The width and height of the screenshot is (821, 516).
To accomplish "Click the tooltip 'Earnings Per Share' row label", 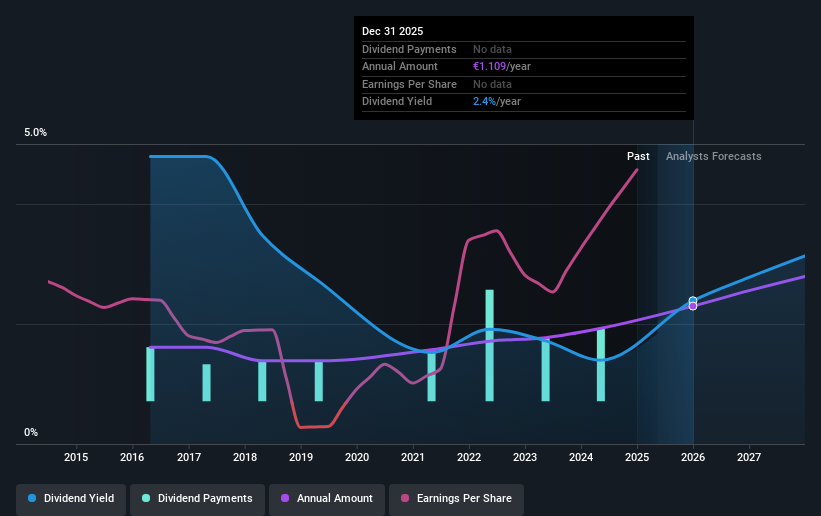I will 409,84.
